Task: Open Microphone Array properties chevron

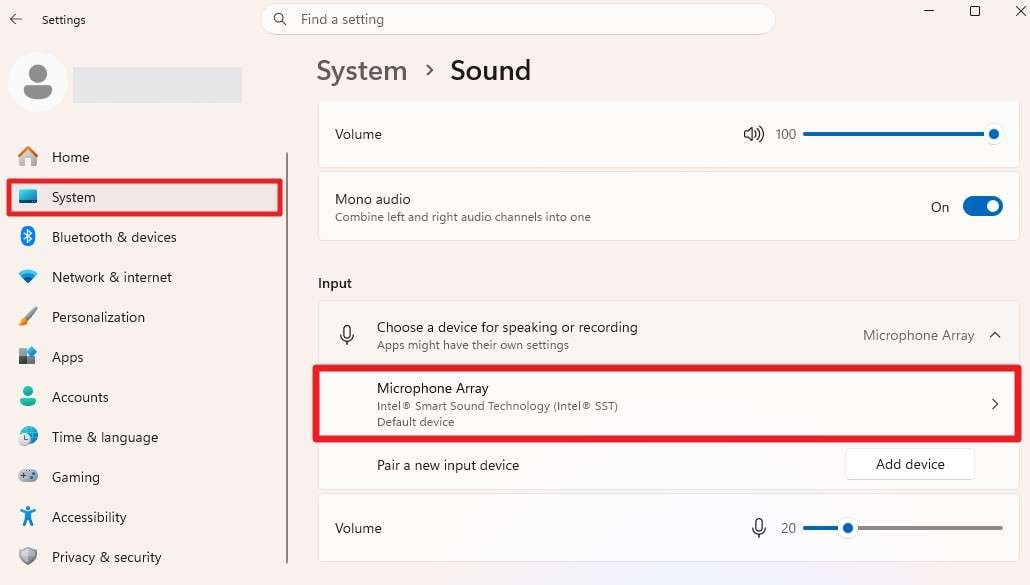Action: (x=995, y=404)
